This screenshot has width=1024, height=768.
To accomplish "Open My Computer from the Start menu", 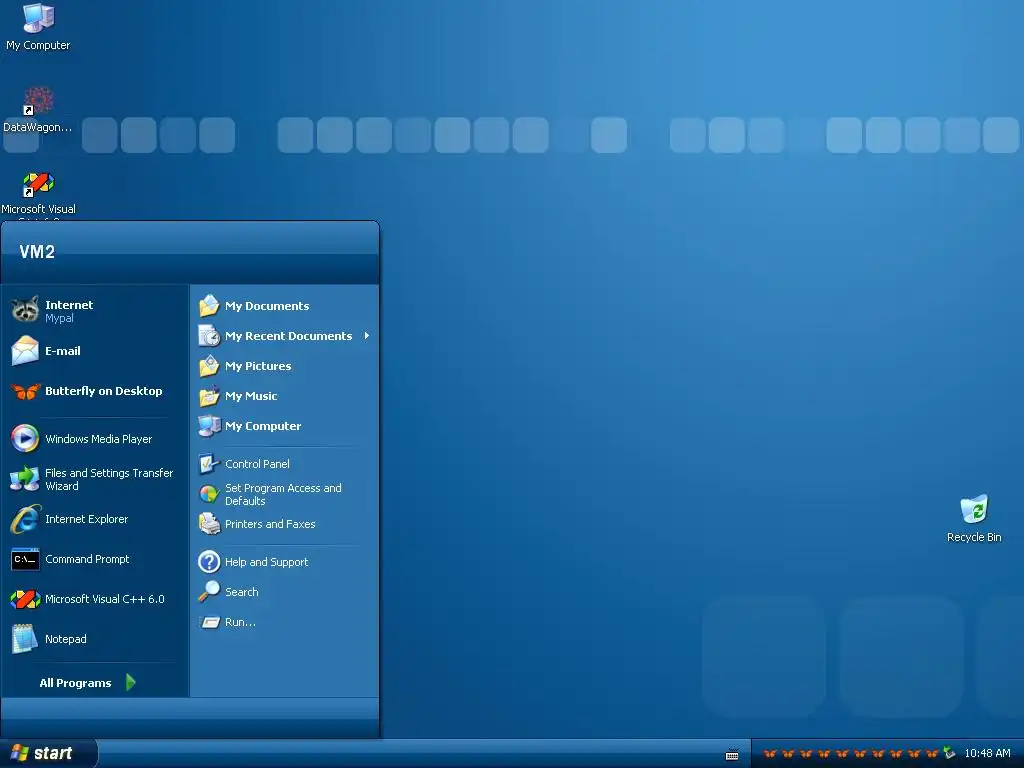I will tap(285, 426).
